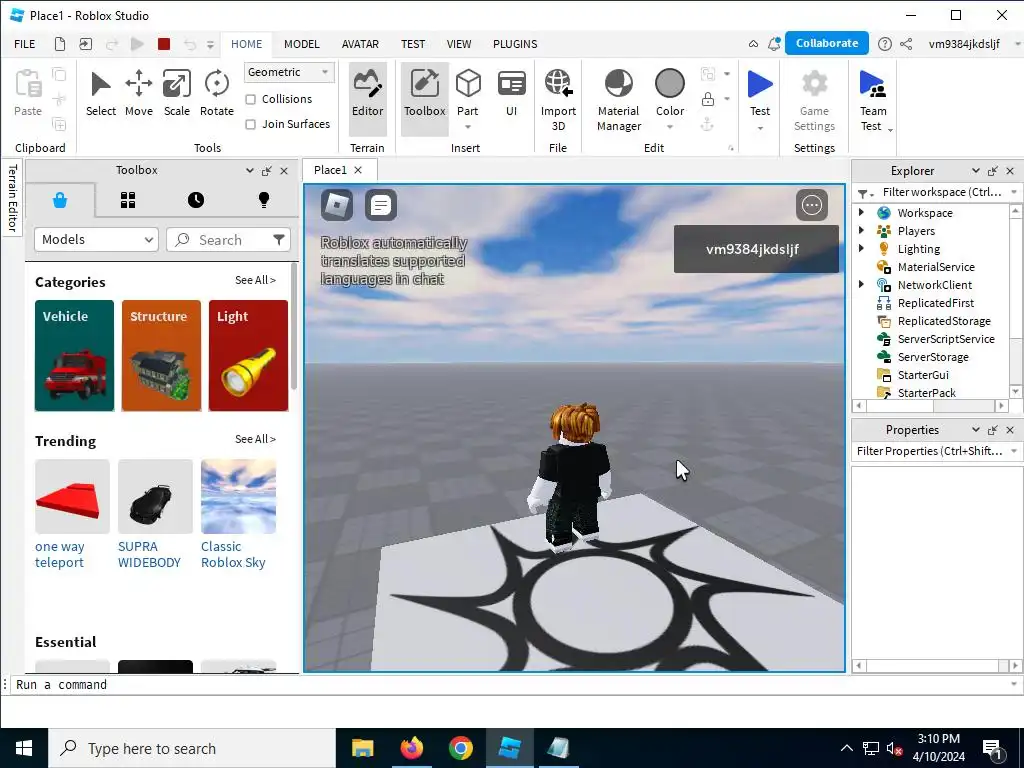This screenshot has width=1024, height=768.
Task: Select ReplicatedStorage in Explorer
Action: tap(944, 321)
